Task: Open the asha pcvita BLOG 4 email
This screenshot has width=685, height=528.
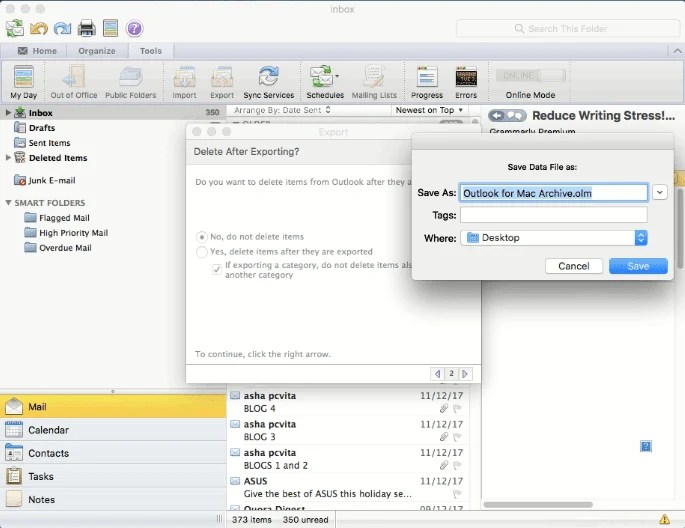Action: pyautogui.click(x=347, y=402)
